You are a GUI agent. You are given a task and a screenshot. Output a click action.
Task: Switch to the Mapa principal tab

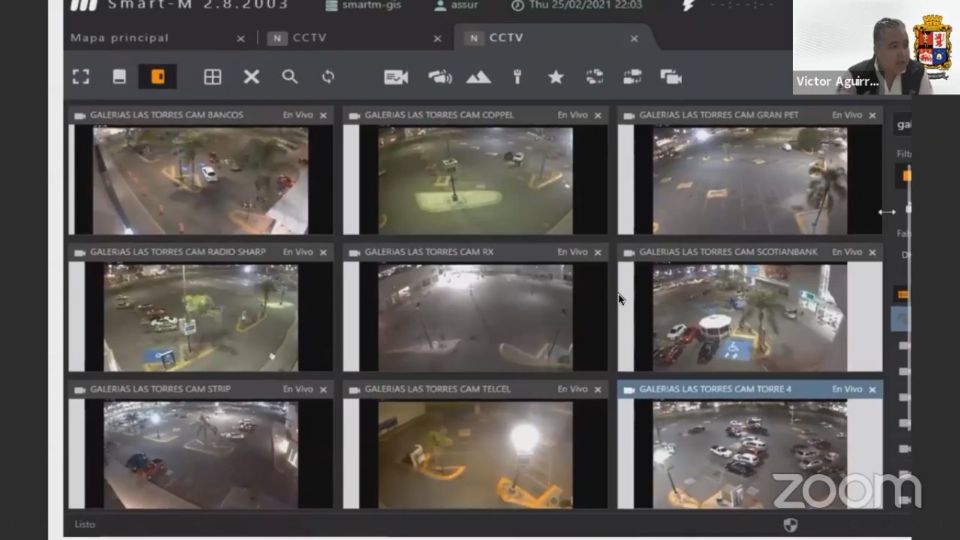click(120, 38)
